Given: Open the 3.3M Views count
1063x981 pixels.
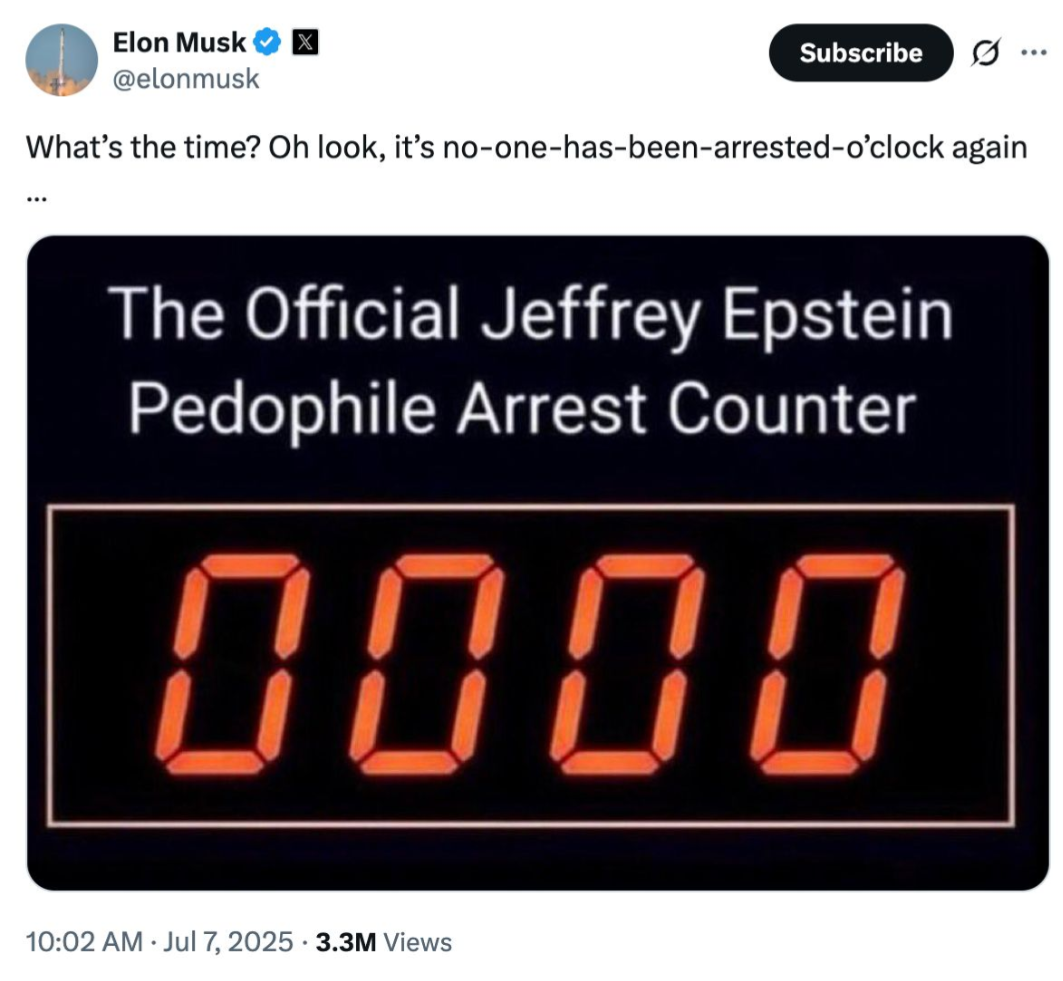Looking at the screenshot, I should 383,942.
